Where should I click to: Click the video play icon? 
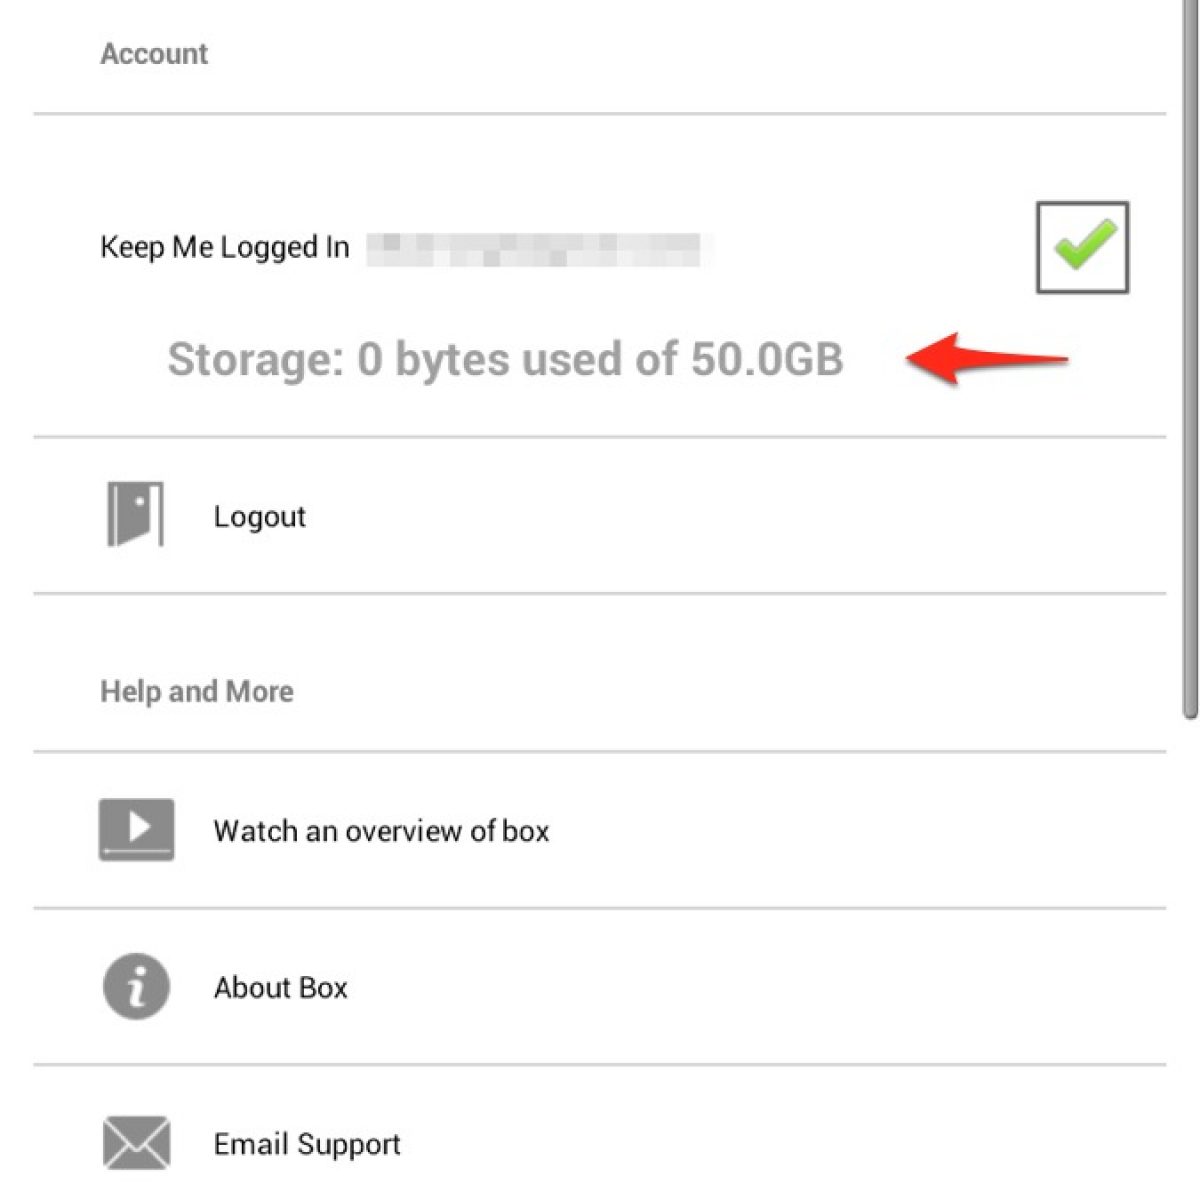tap(136, 829)
